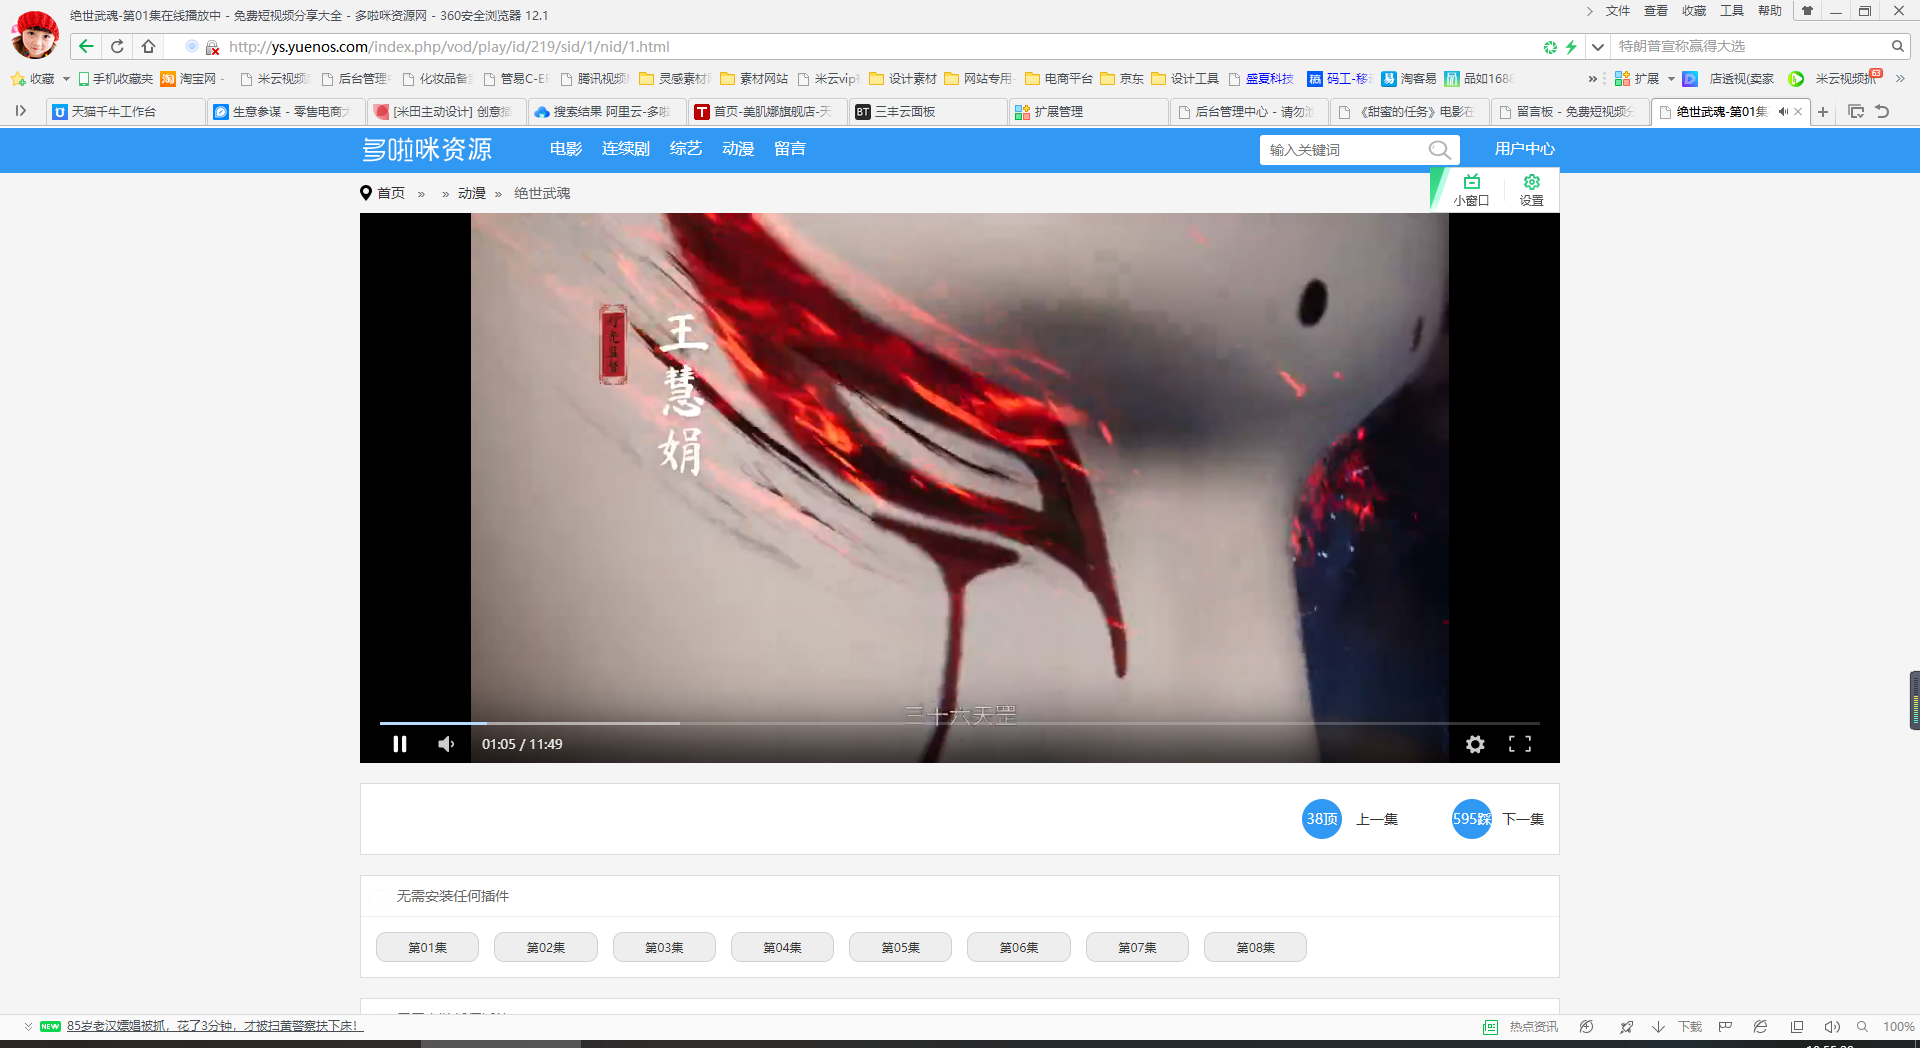Open the 京东 bookmark folder

[x=1122, y=79]
